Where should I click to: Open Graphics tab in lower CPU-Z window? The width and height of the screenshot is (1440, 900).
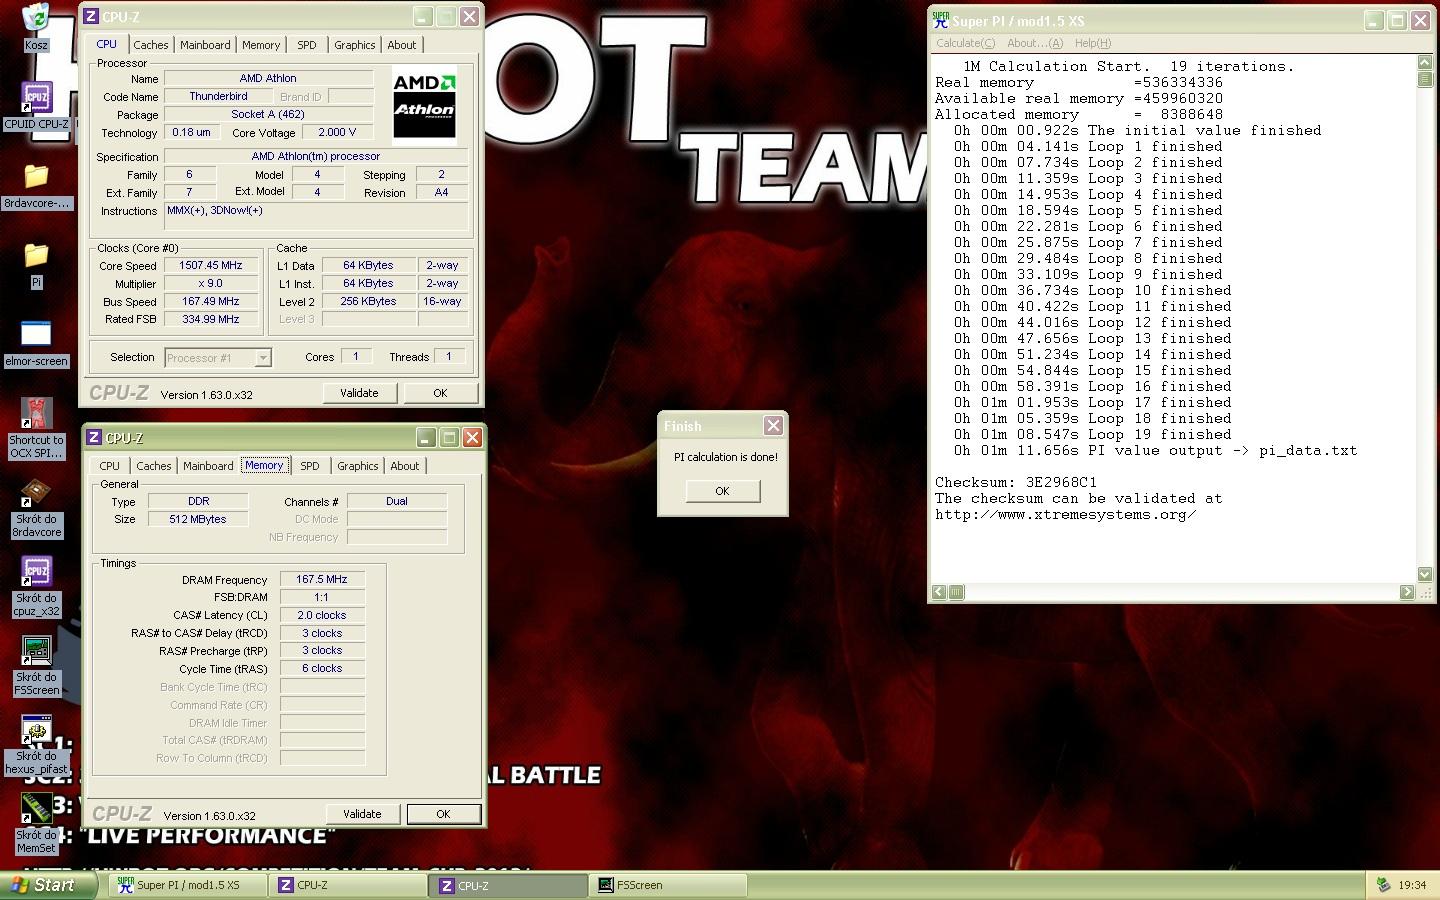point(358,466)
